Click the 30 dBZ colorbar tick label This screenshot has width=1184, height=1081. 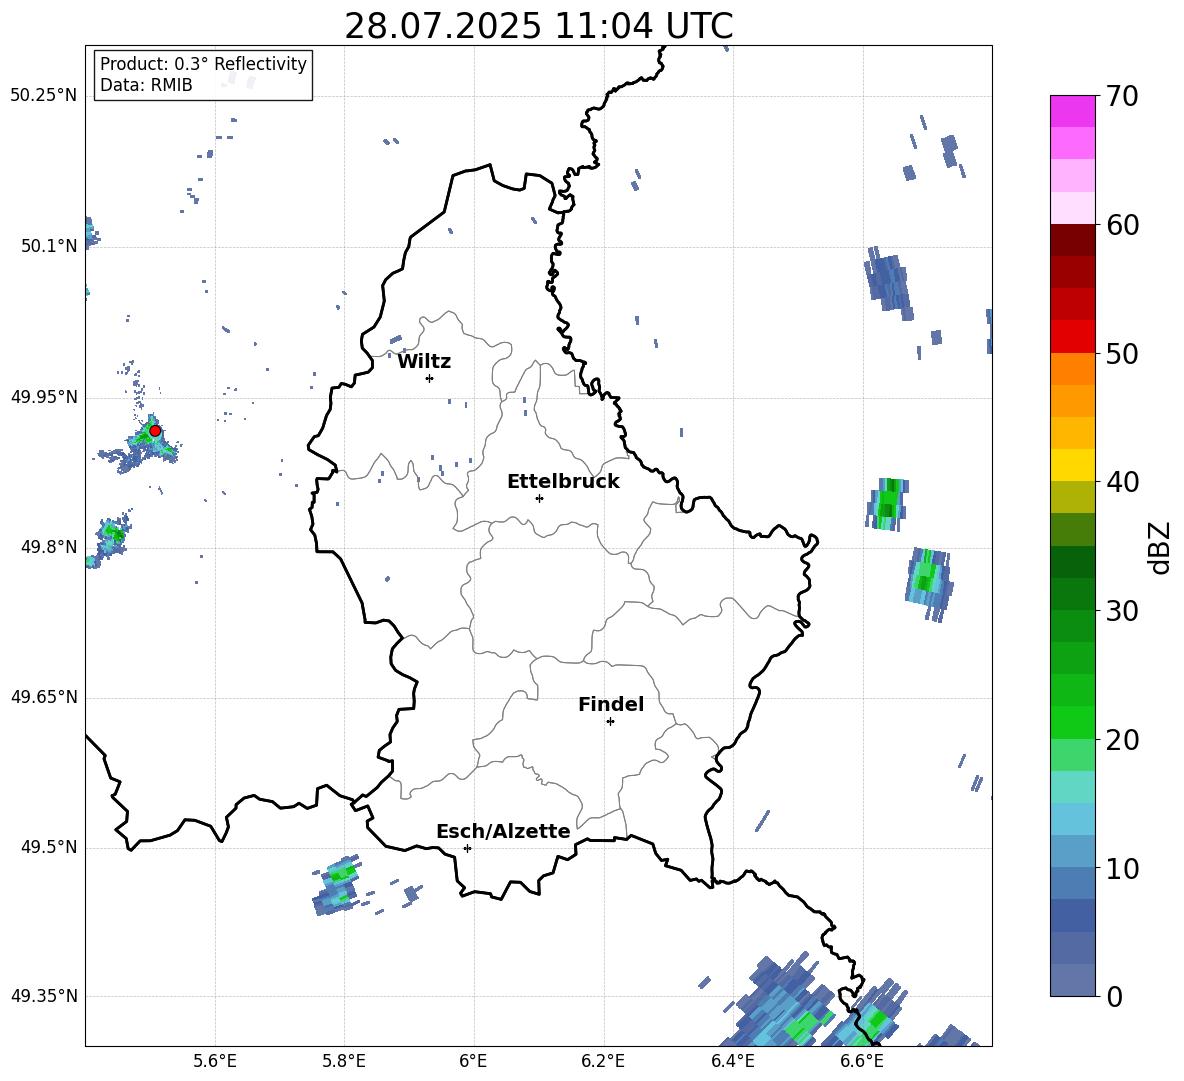point(1122,611)
